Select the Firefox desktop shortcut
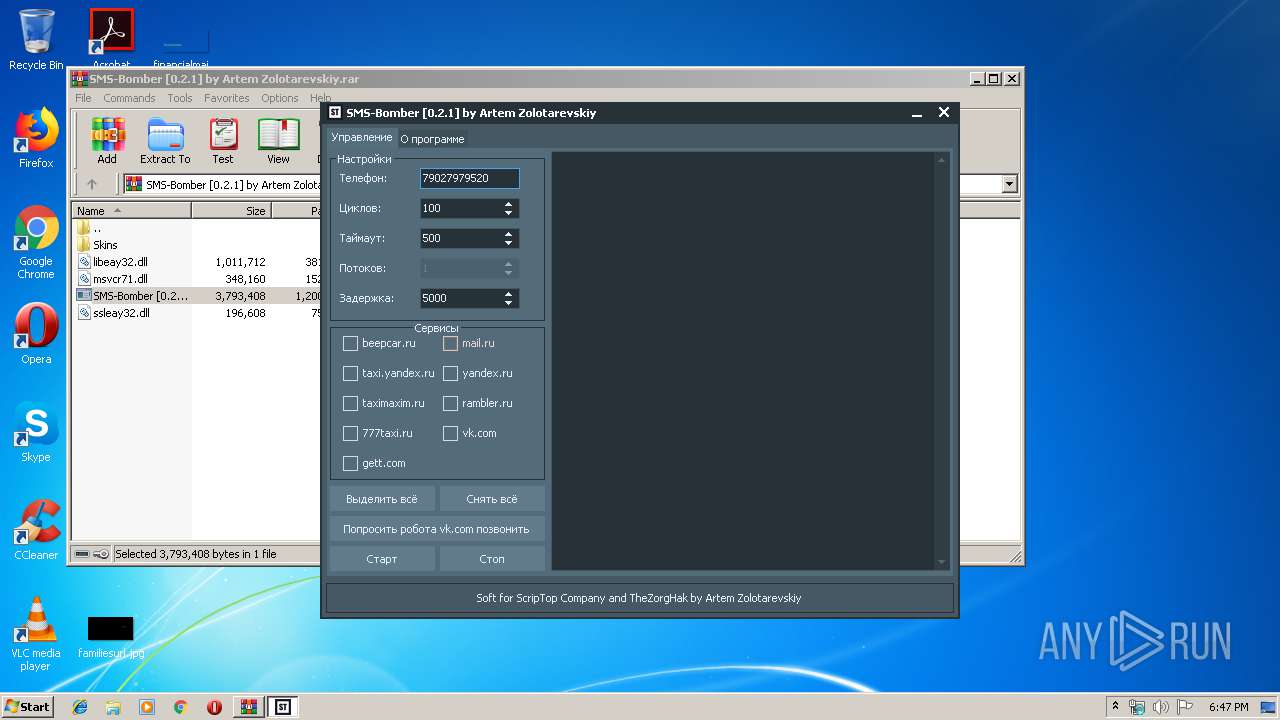This screenshot has width=1280, height=720. coord(36,138)
